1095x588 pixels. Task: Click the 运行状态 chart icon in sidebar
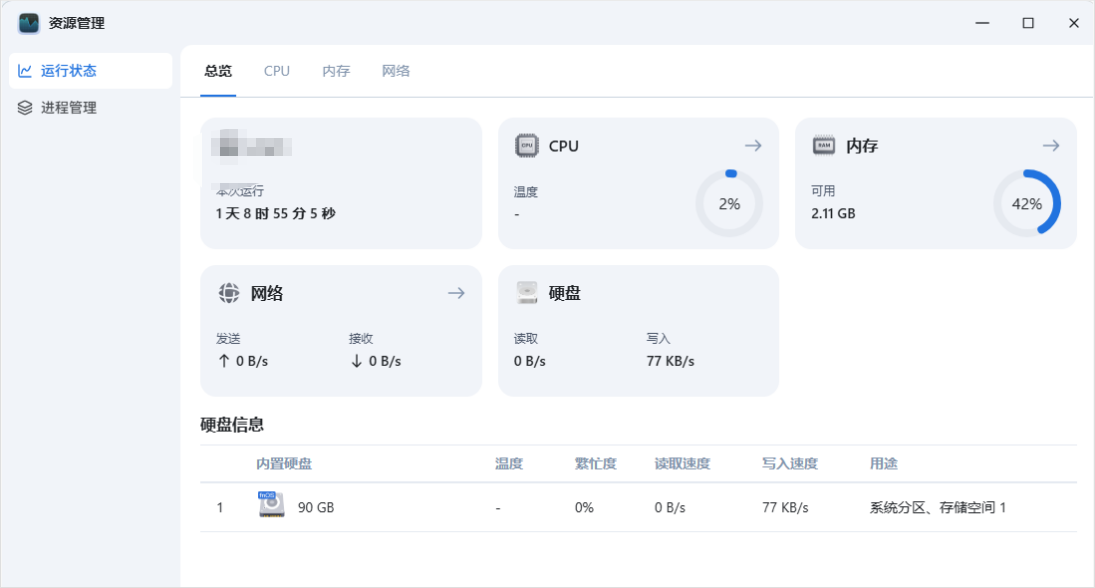tap(25, 71)
